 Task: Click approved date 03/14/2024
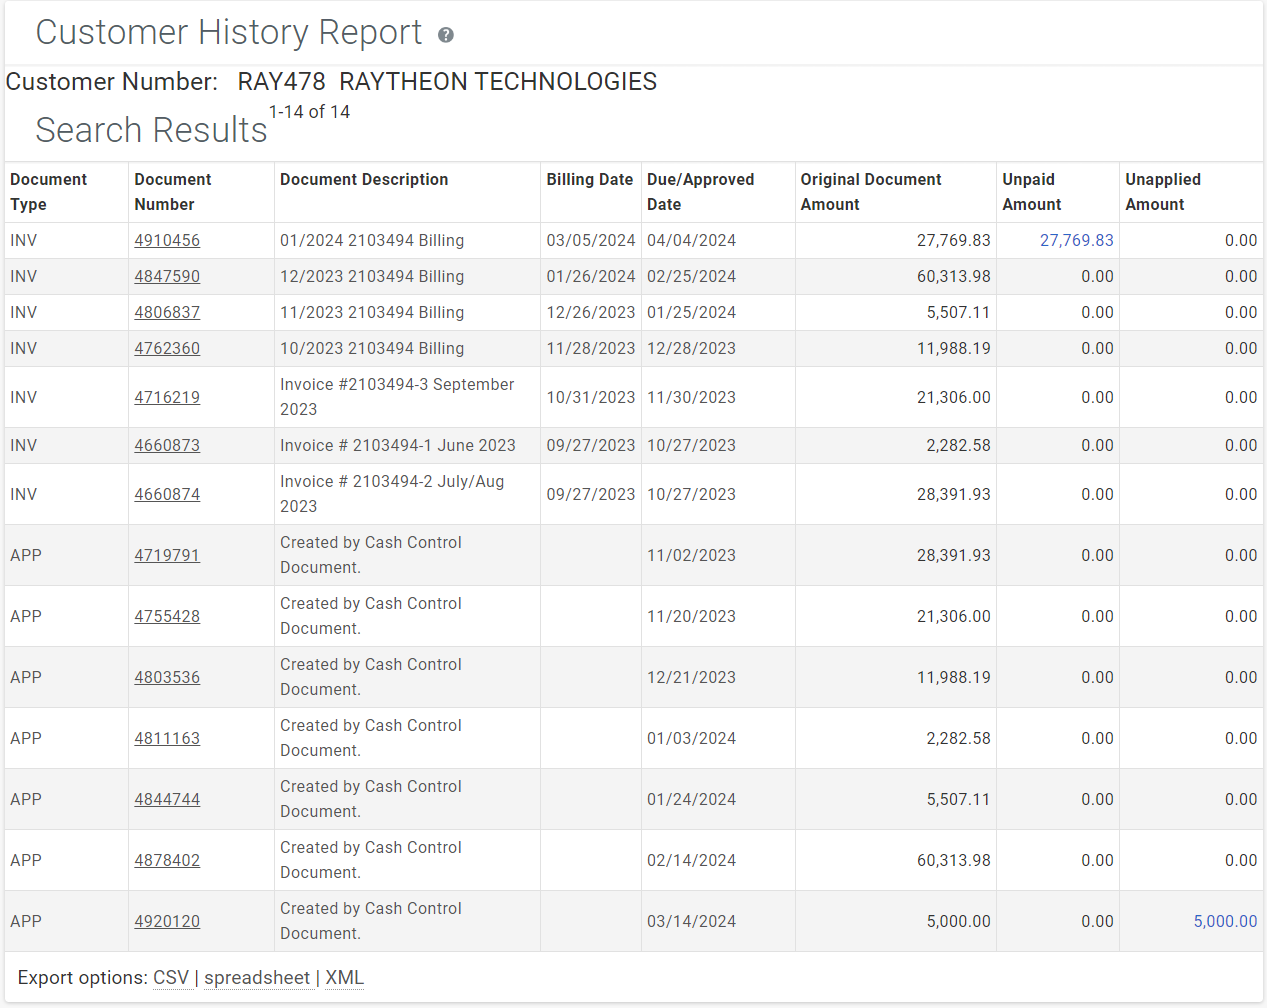click(691, 921)
